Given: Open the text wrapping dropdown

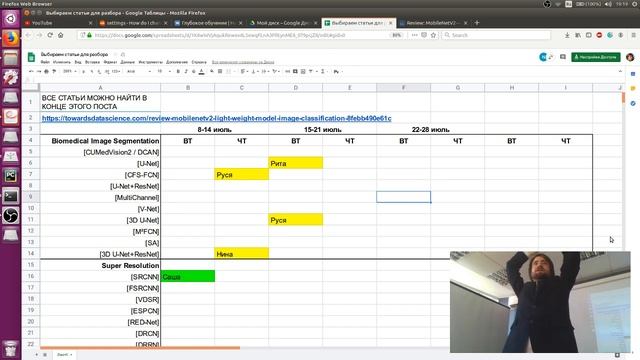Looking at the screenshot, I should click(x=265, y=71).
